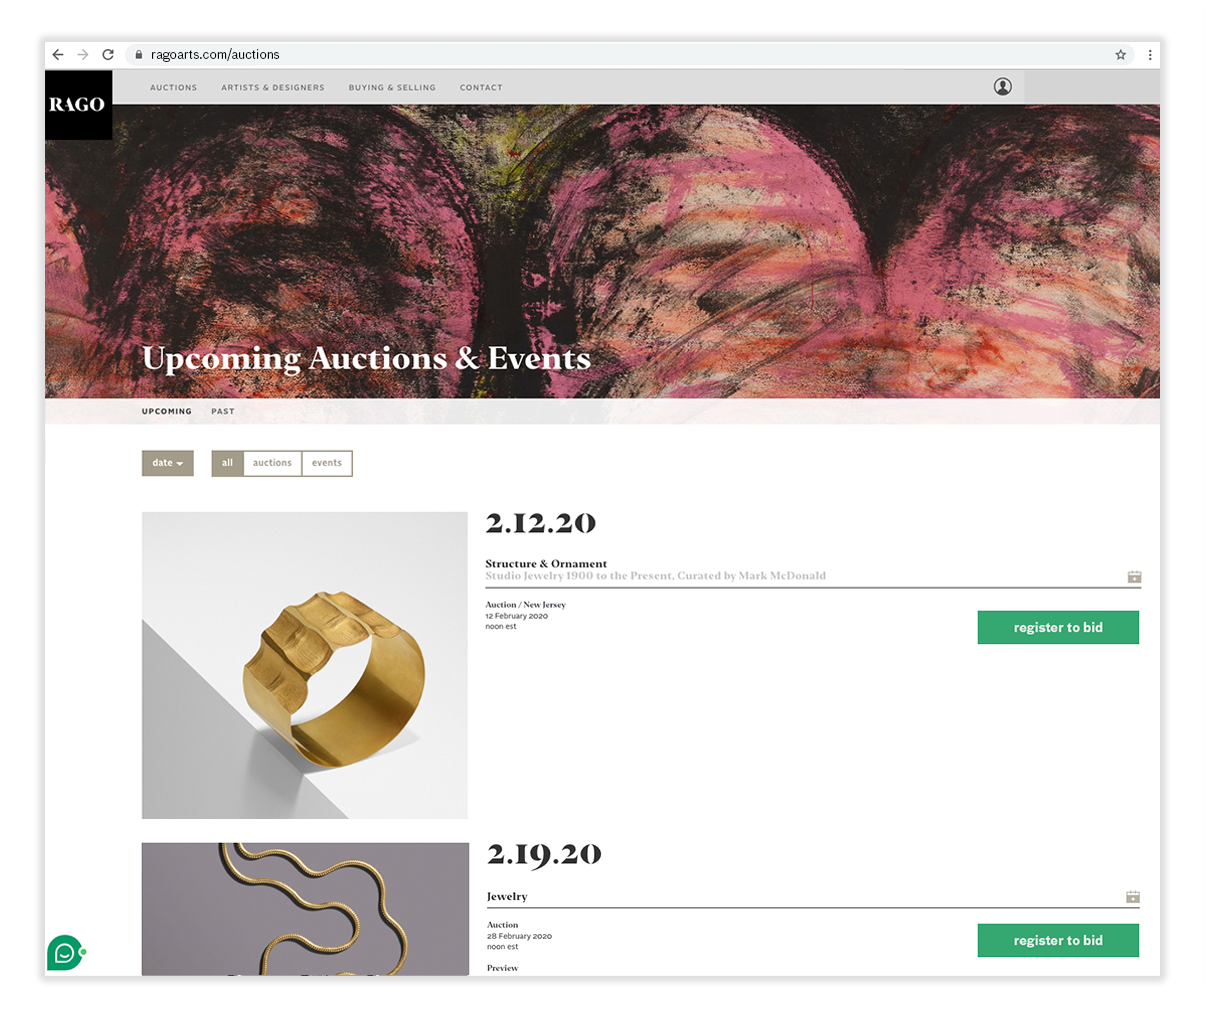The image size is (1206, 1021).
Task: Reload the page with refresh icon
Action: pyautogui.click(x=108, y=55)
